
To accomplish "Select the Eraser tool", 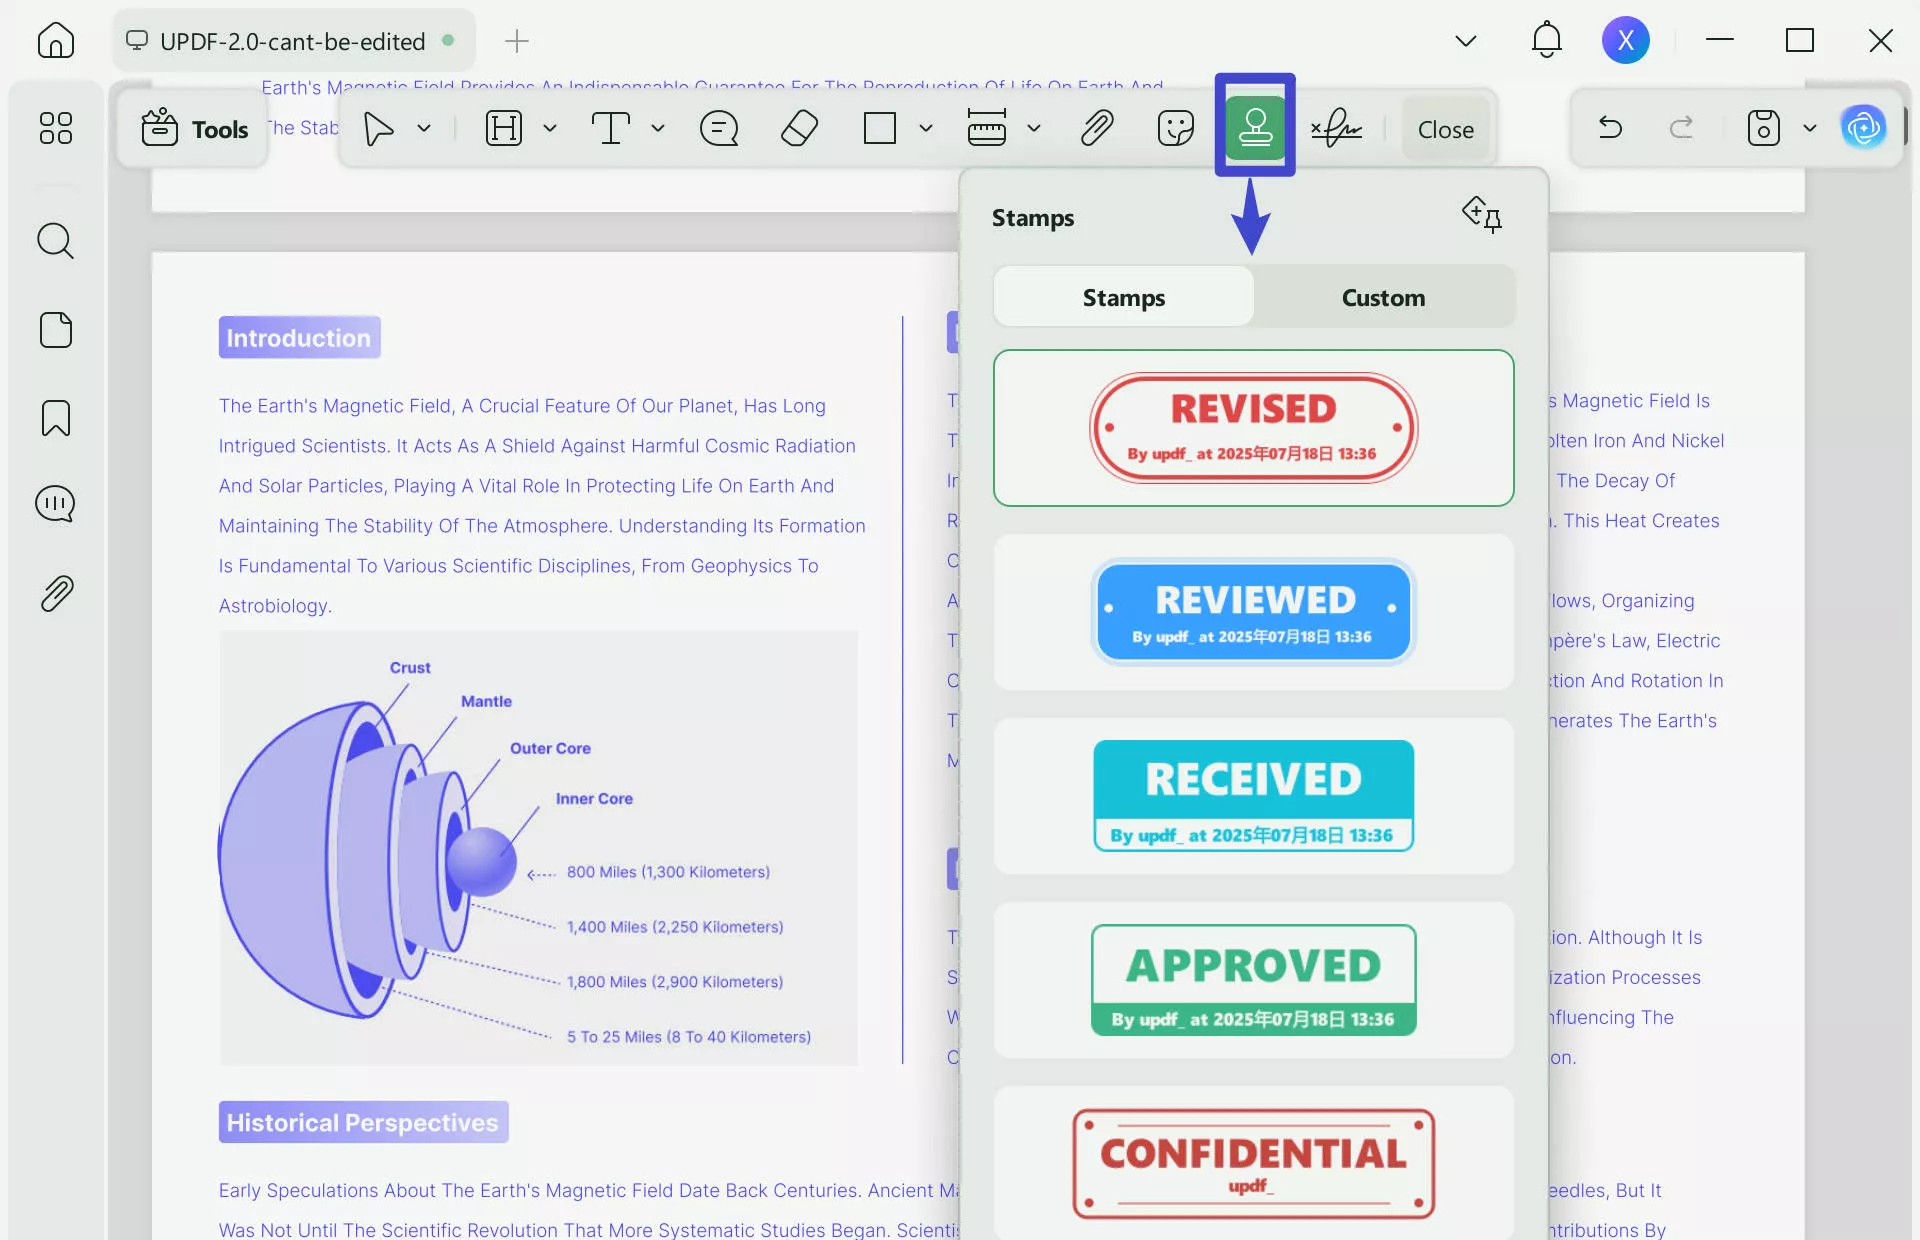I will [x=798, y=128].
